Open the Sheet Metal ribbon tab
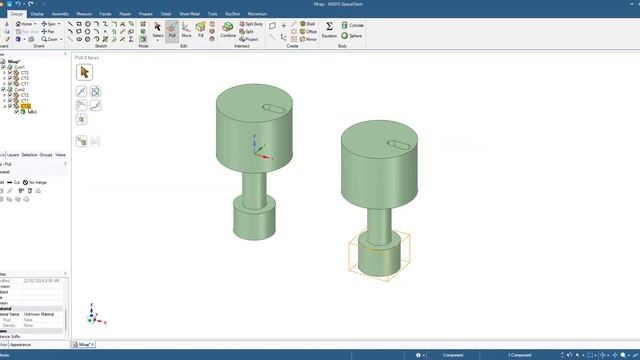The height and width of the screenshot is (360, 640). pyautogui.click(x=189, y=14)
